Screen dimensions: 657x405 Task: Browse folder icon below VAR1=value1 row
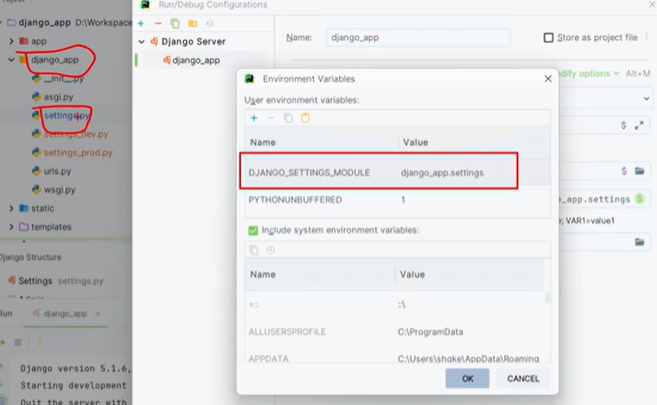639,242
